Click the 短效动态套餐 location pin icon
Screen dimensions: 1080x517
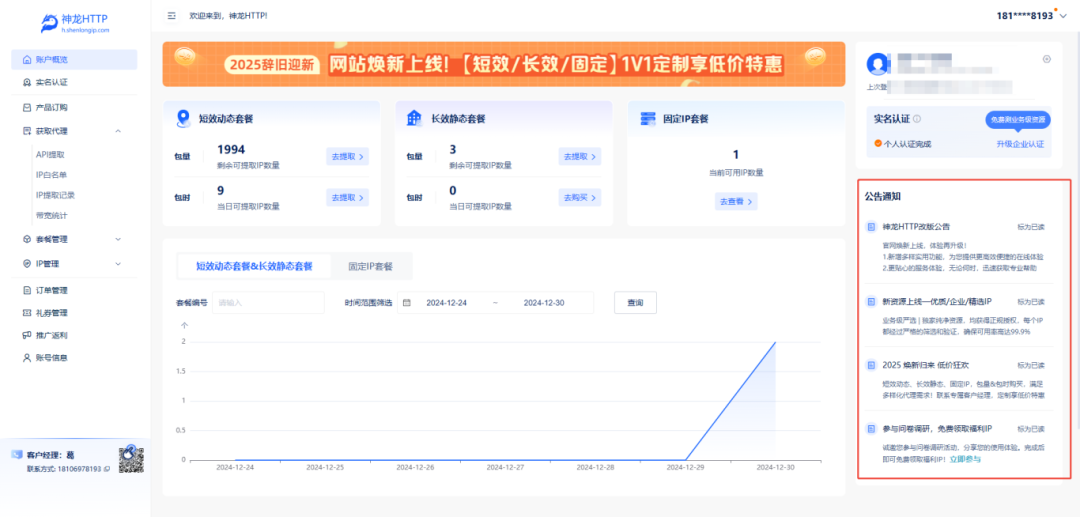click(x=183, y=118)
